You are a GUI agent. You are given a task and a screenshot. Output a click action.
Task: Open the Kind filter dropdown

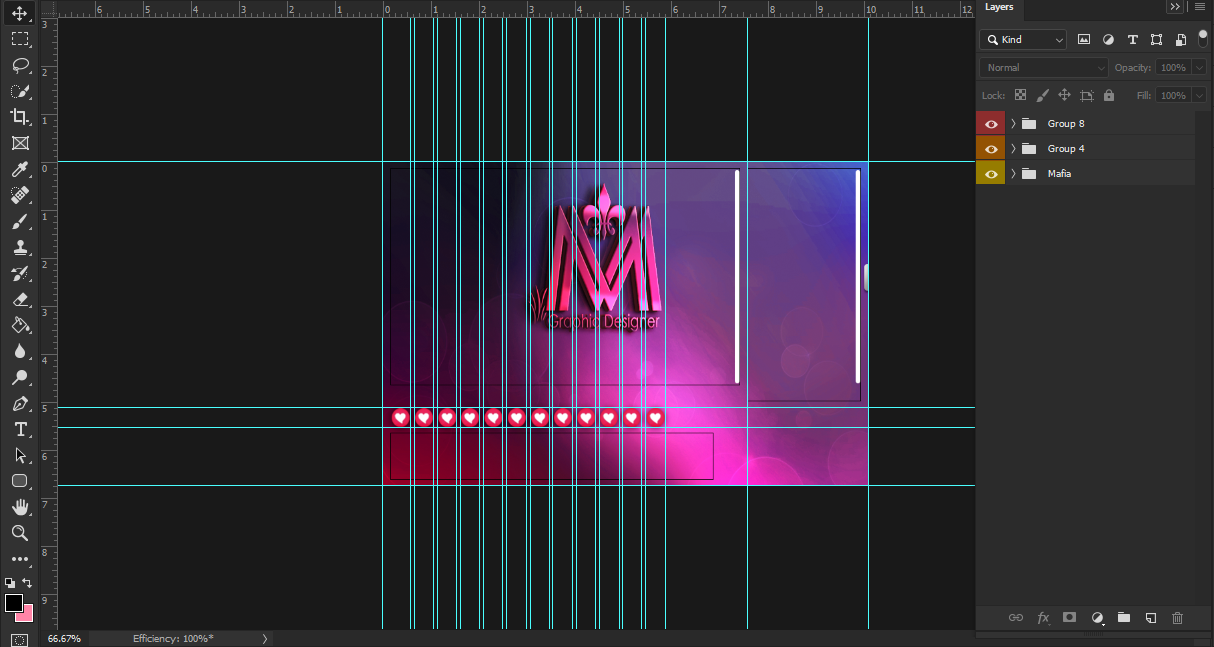tap(1022, 39)
